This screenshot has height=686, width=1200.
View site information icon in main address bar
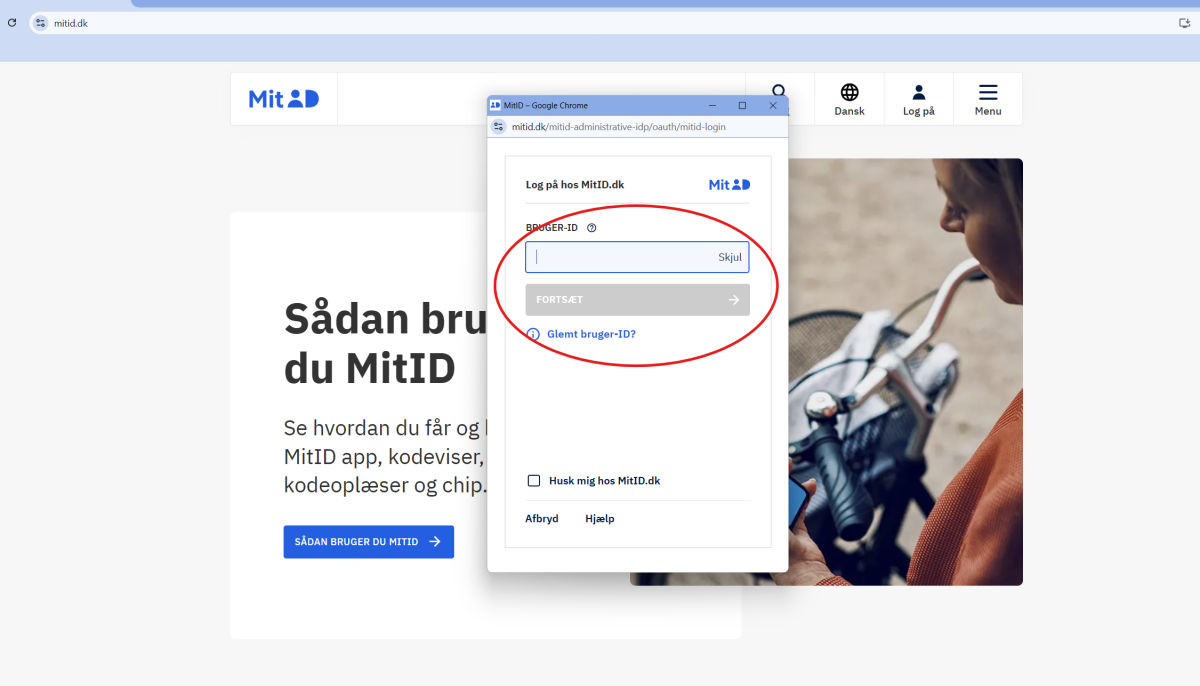pyautogui.click(x=41, y=22)
